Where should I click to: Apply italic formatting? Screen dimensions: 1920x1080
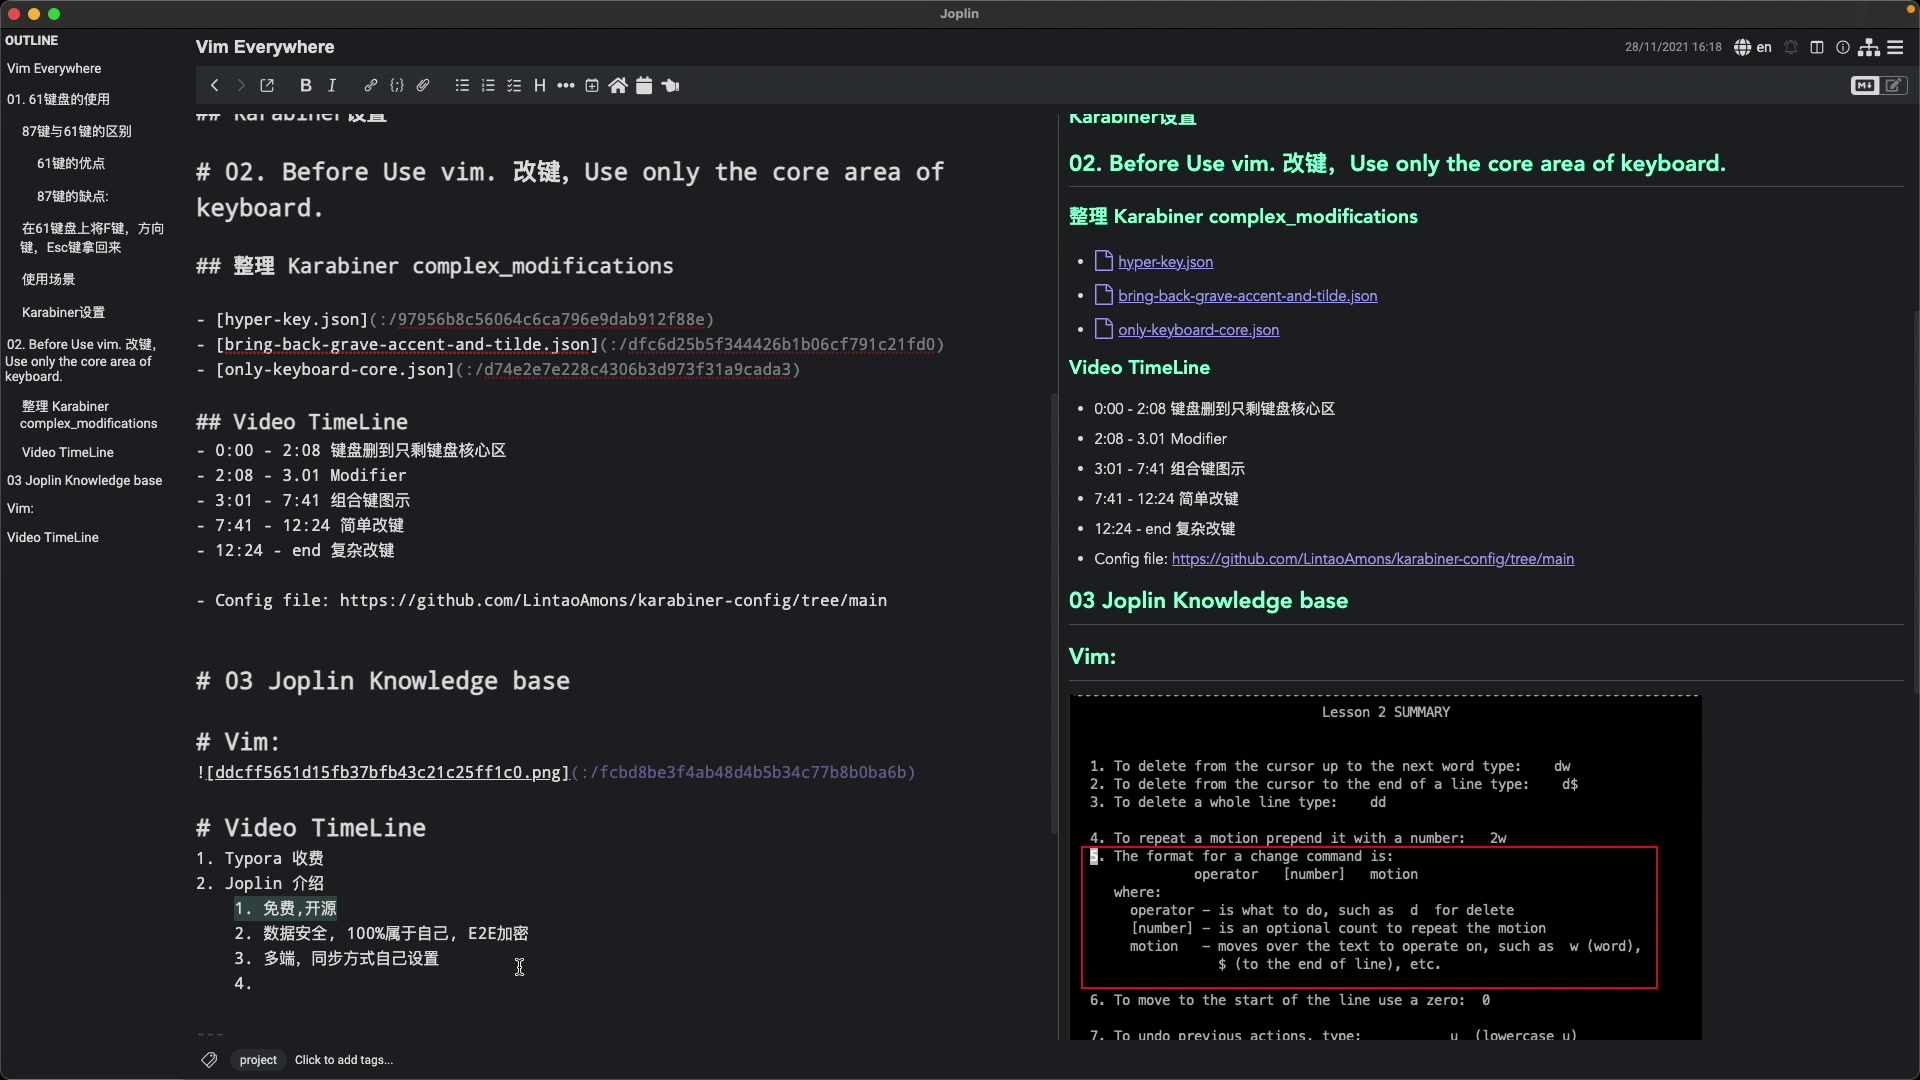(x=332, y=86)
